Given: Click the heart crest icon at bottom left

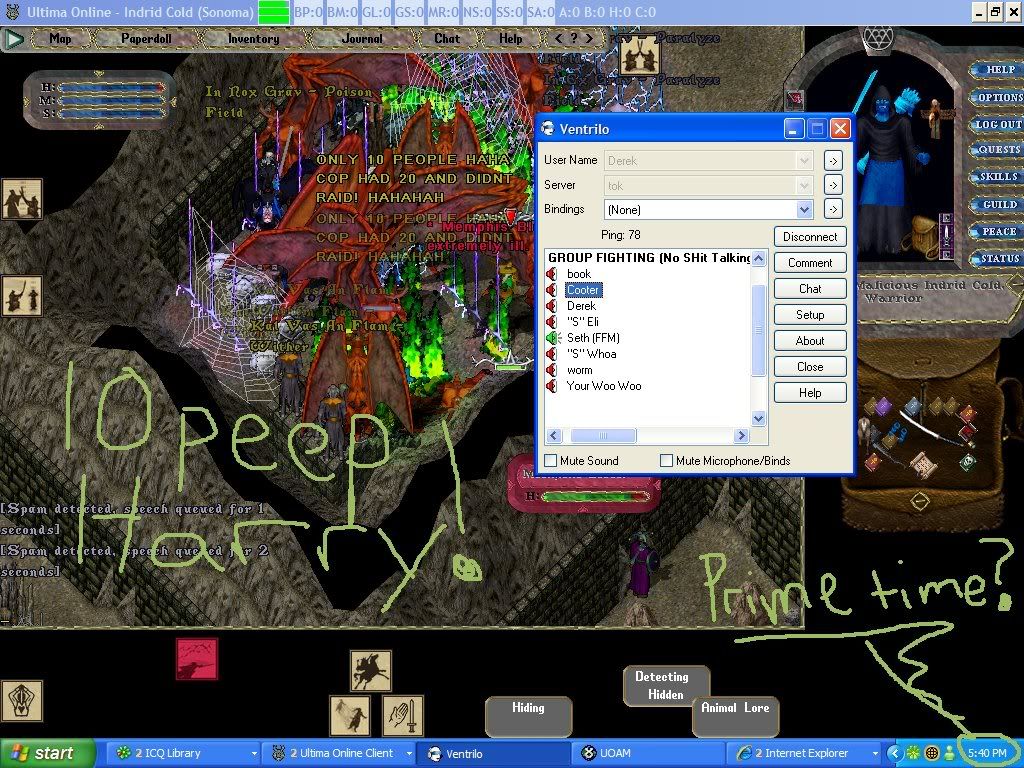Looking at the screenshot, I should point(22,701).
